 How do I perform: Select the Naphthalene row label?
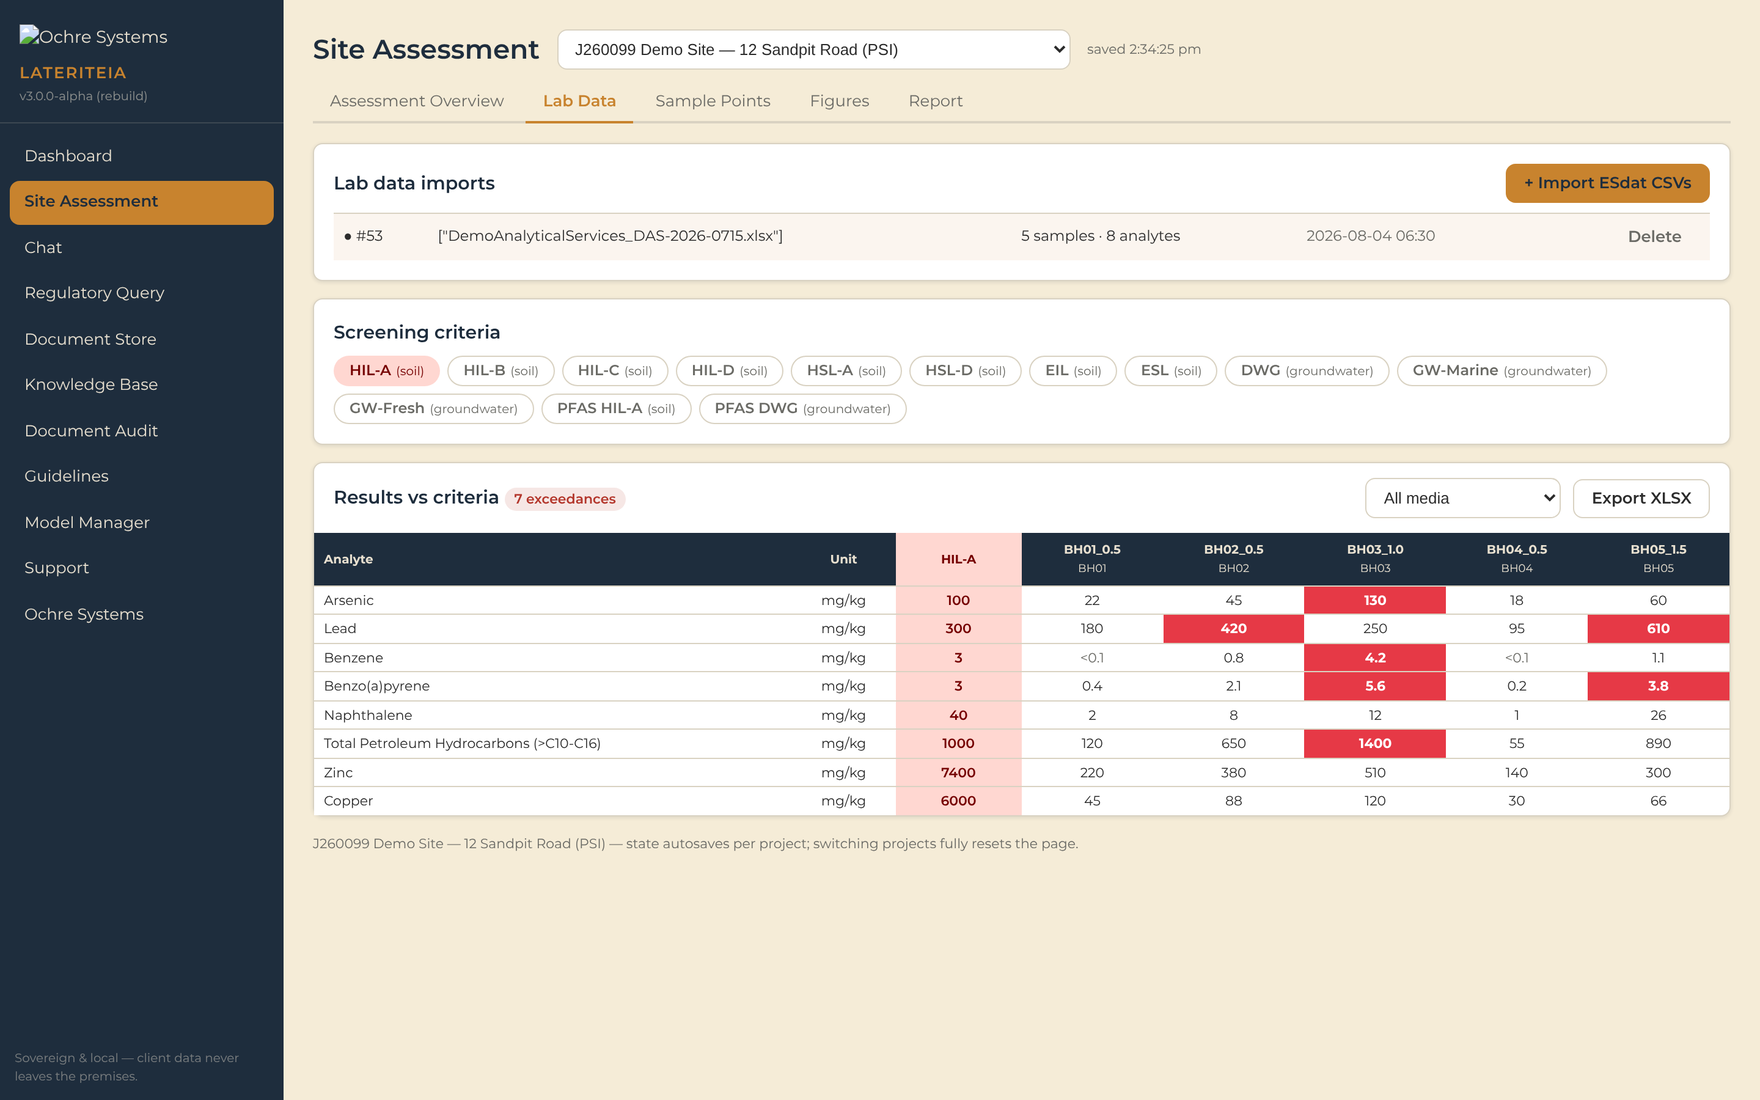[368, 715]
